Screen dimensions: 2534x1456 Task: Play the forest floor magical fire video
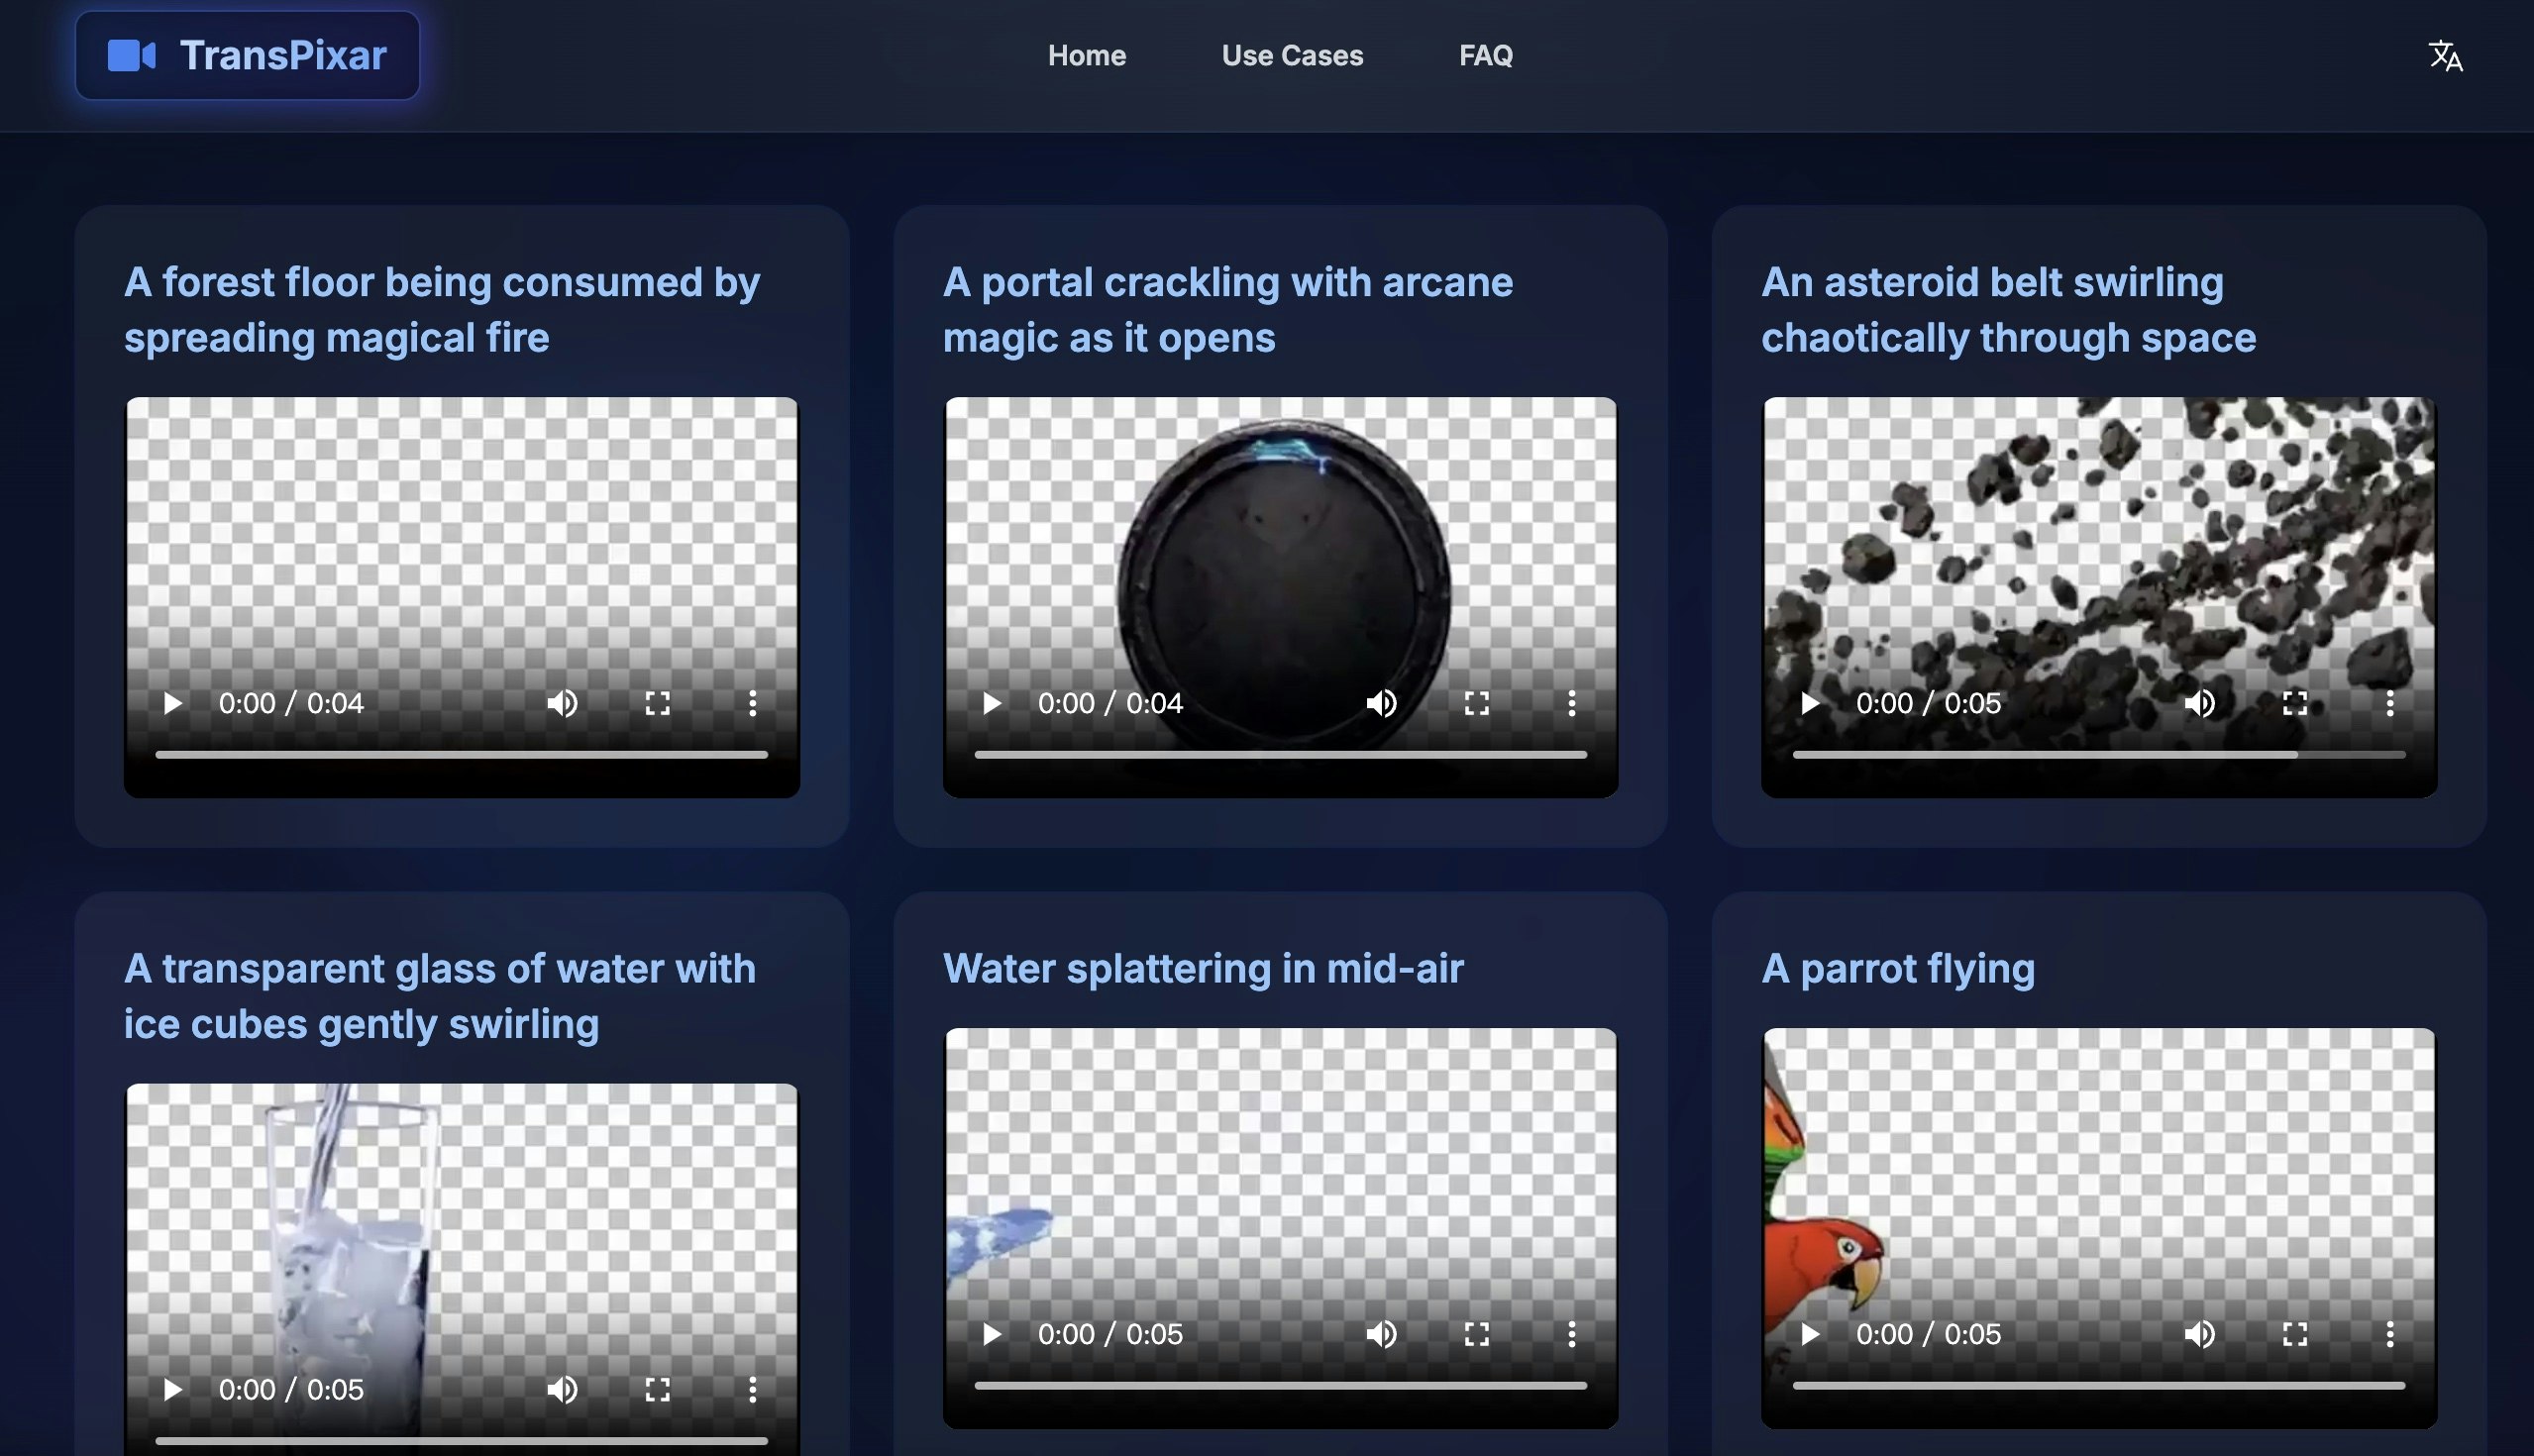[172, 703]
